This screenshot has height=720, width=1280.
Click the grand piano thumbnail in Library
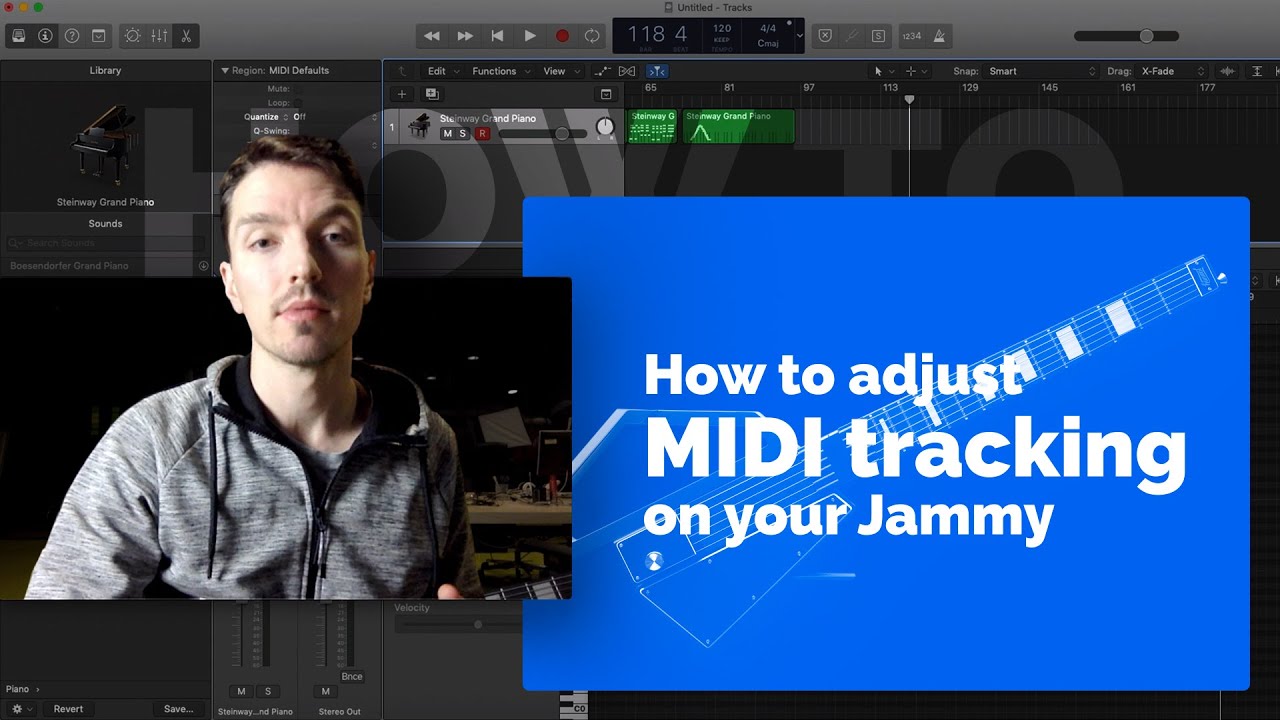coord(104,144)
